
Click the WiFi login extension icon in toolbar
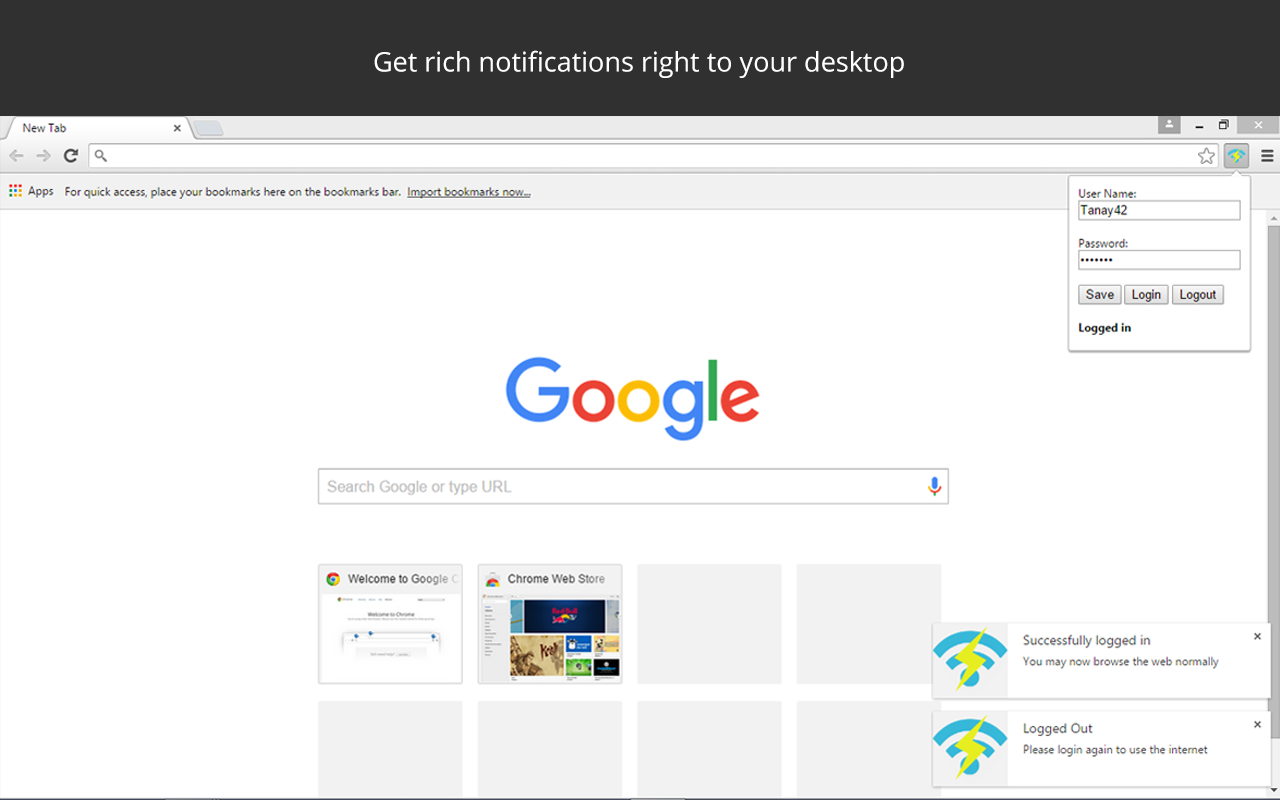point(1236,156)
